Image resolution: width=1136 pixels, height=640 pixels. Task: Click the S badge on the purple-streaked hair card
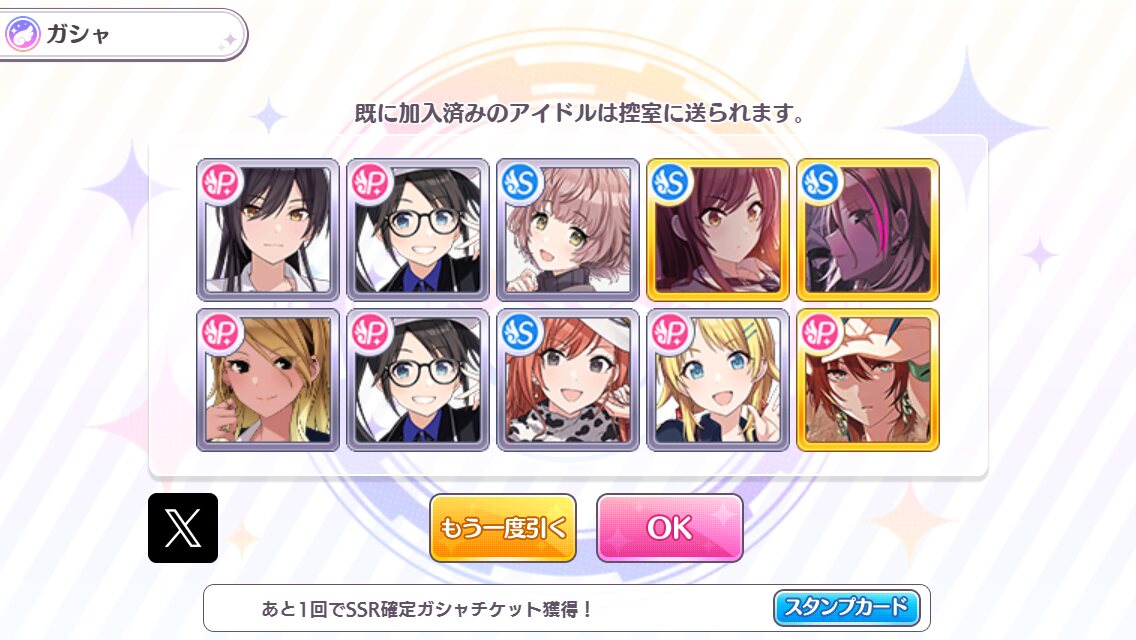[822, 182]
